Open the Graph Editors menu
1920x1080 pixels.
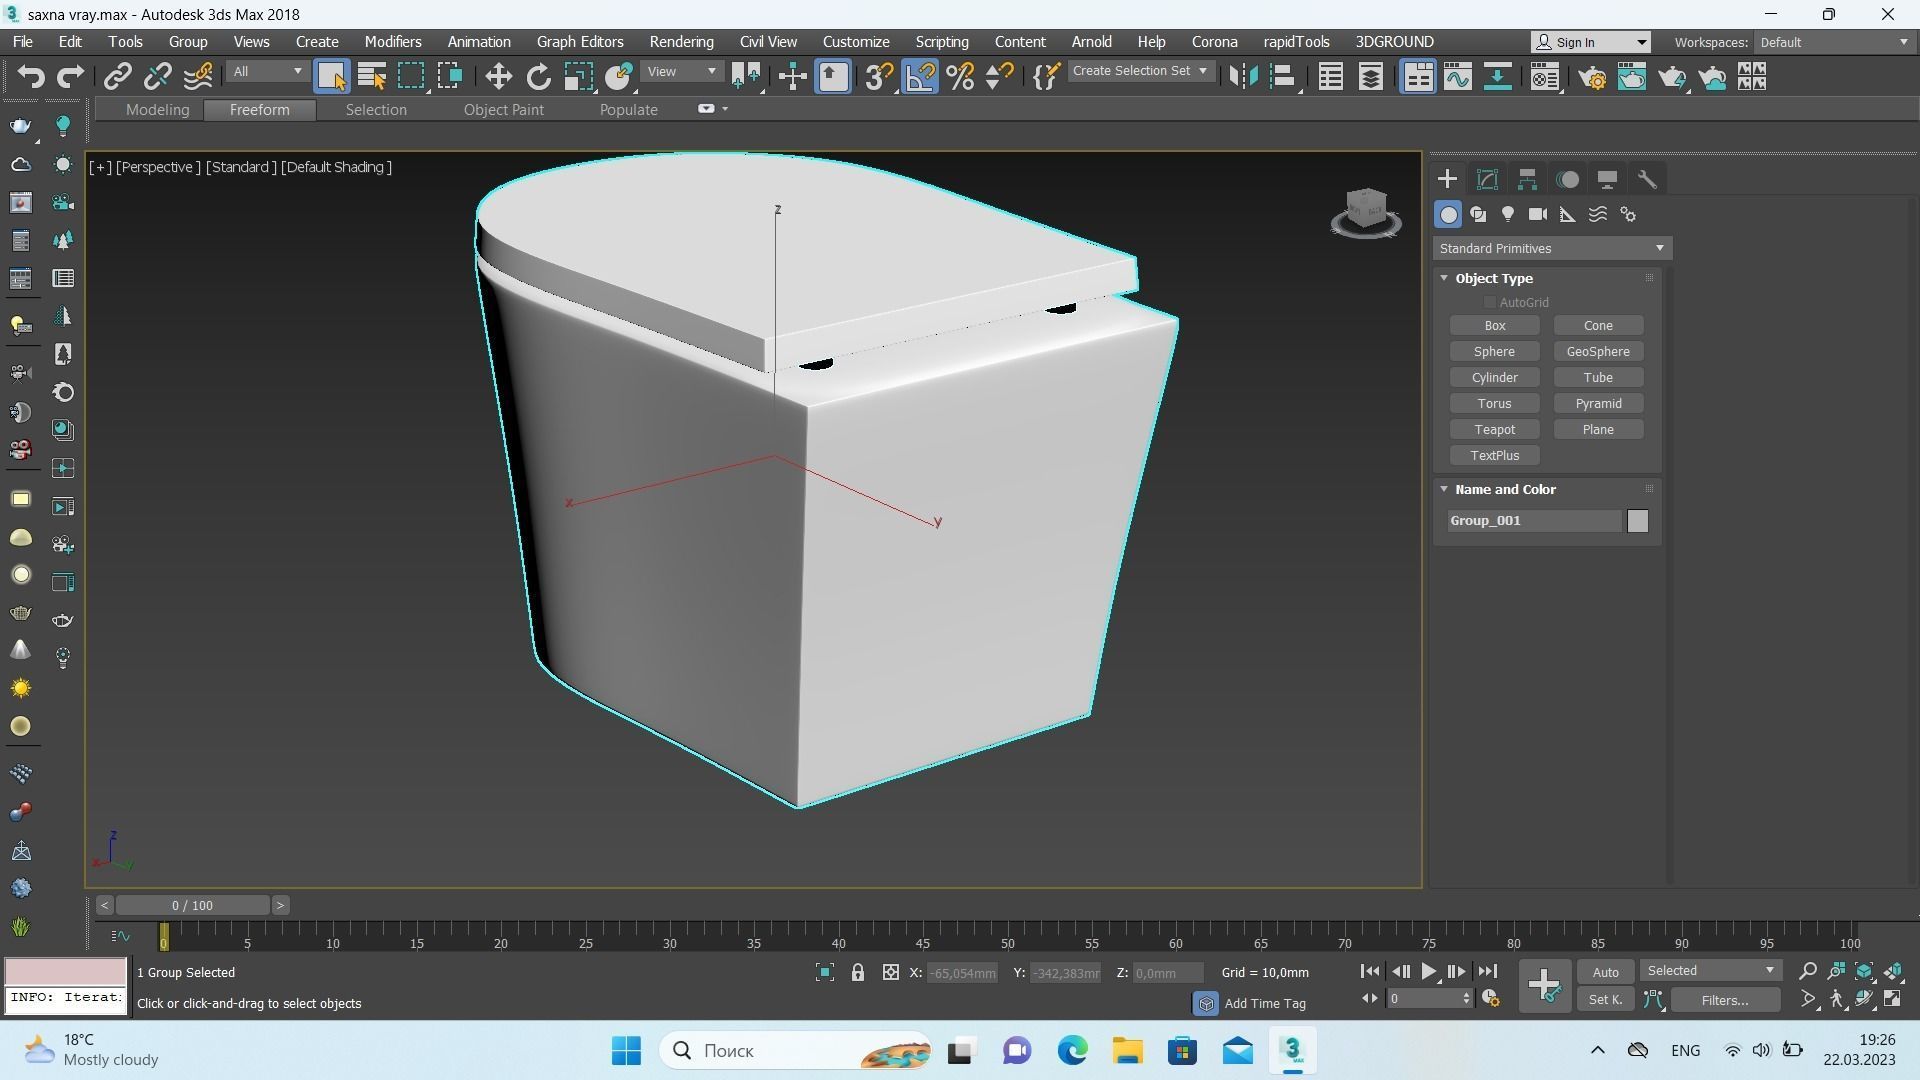coord(580,42)
